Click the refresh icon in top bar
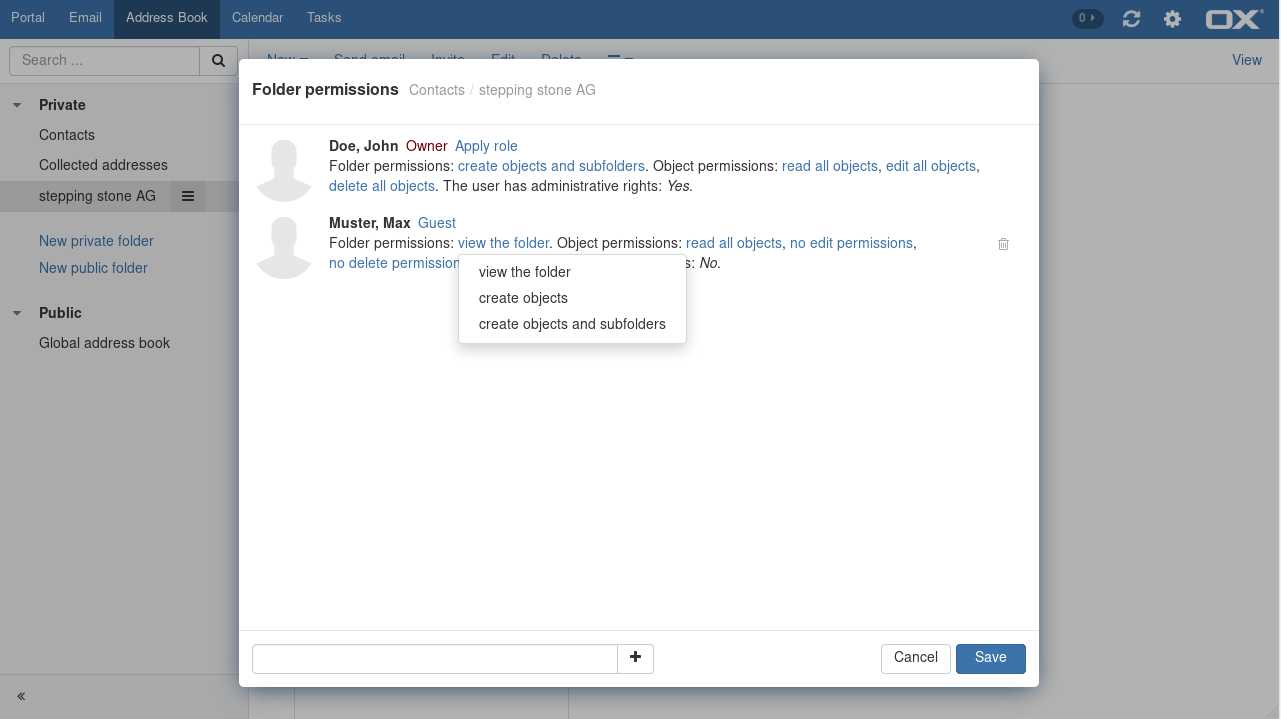 (1131, 19)
